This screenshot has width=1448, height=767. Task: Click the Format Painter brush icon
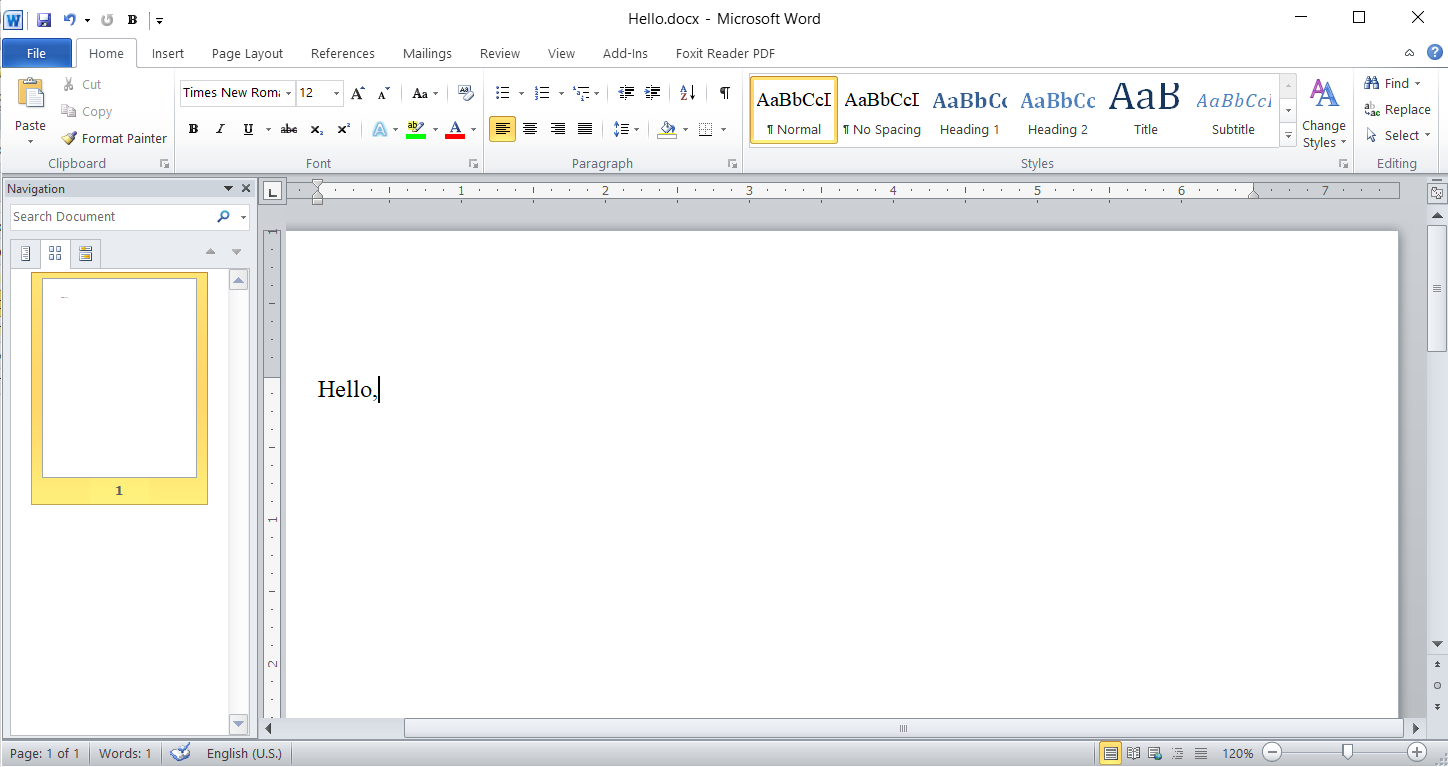pos(69,139)
